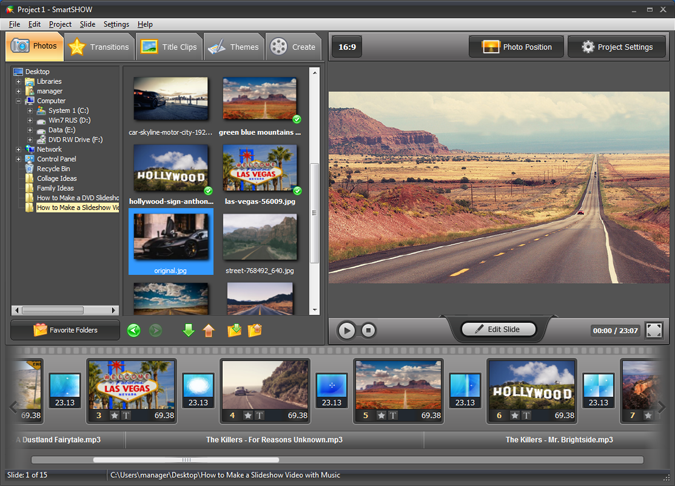Open the Help menu
This screenshot has width=675, height=486.
[x=145, y=24]
